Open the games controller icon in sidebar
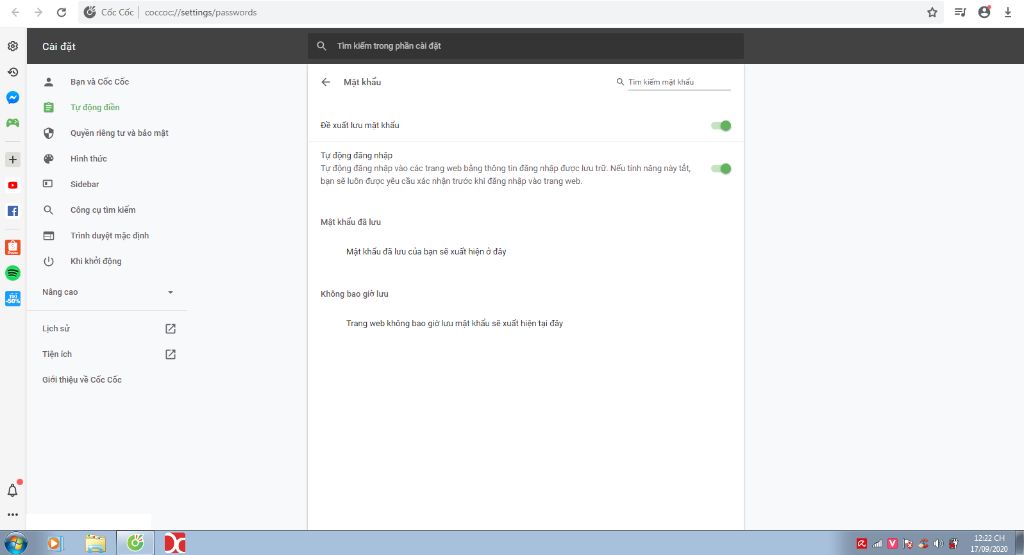This screenshot has height=555, width=1024. point(12,123)
